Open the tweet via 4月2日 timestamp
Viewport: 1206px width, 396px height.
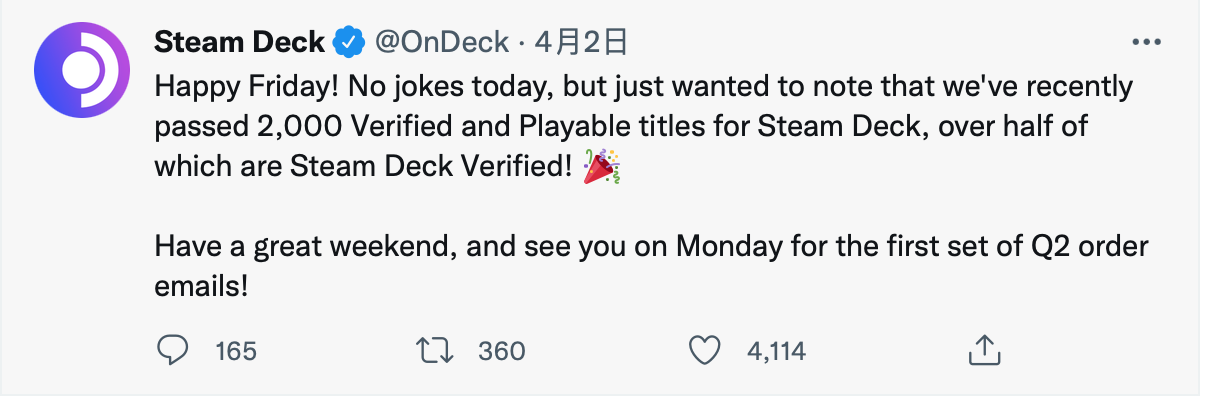581,42
